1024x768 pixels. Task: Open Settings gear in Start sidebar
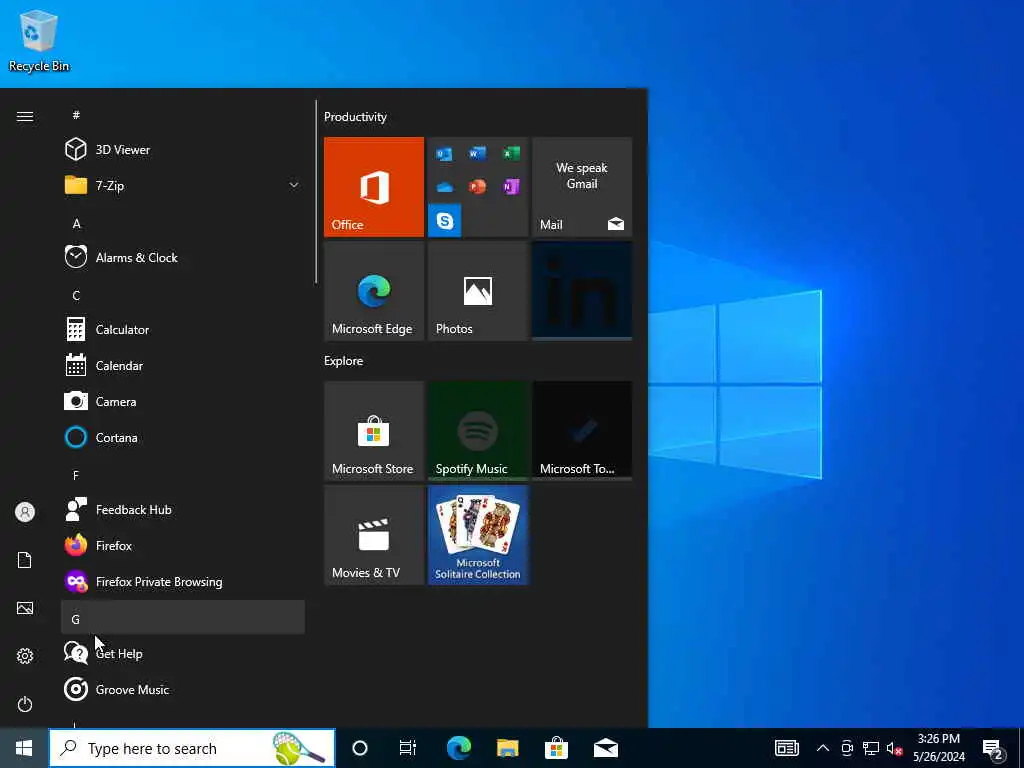tap(25, 656)
